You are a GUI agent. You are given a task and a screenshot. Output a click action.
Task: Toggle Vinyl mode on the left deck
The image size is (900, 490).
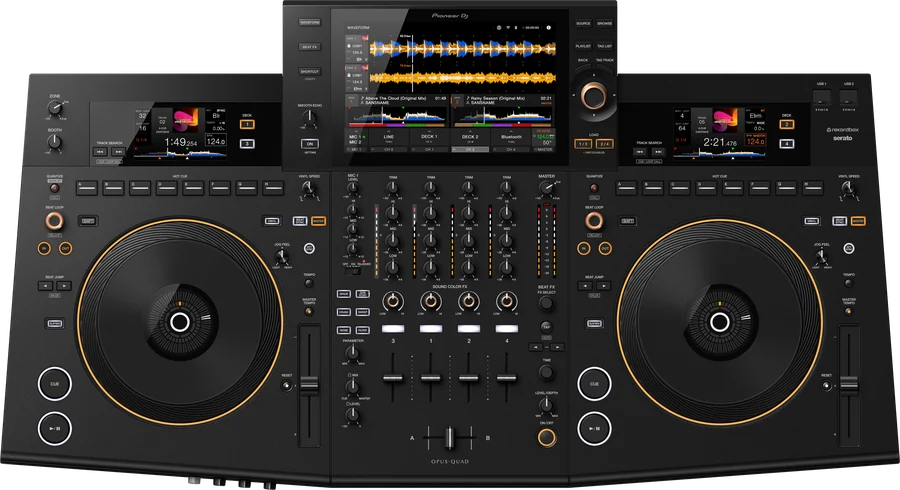coord(271,221)
